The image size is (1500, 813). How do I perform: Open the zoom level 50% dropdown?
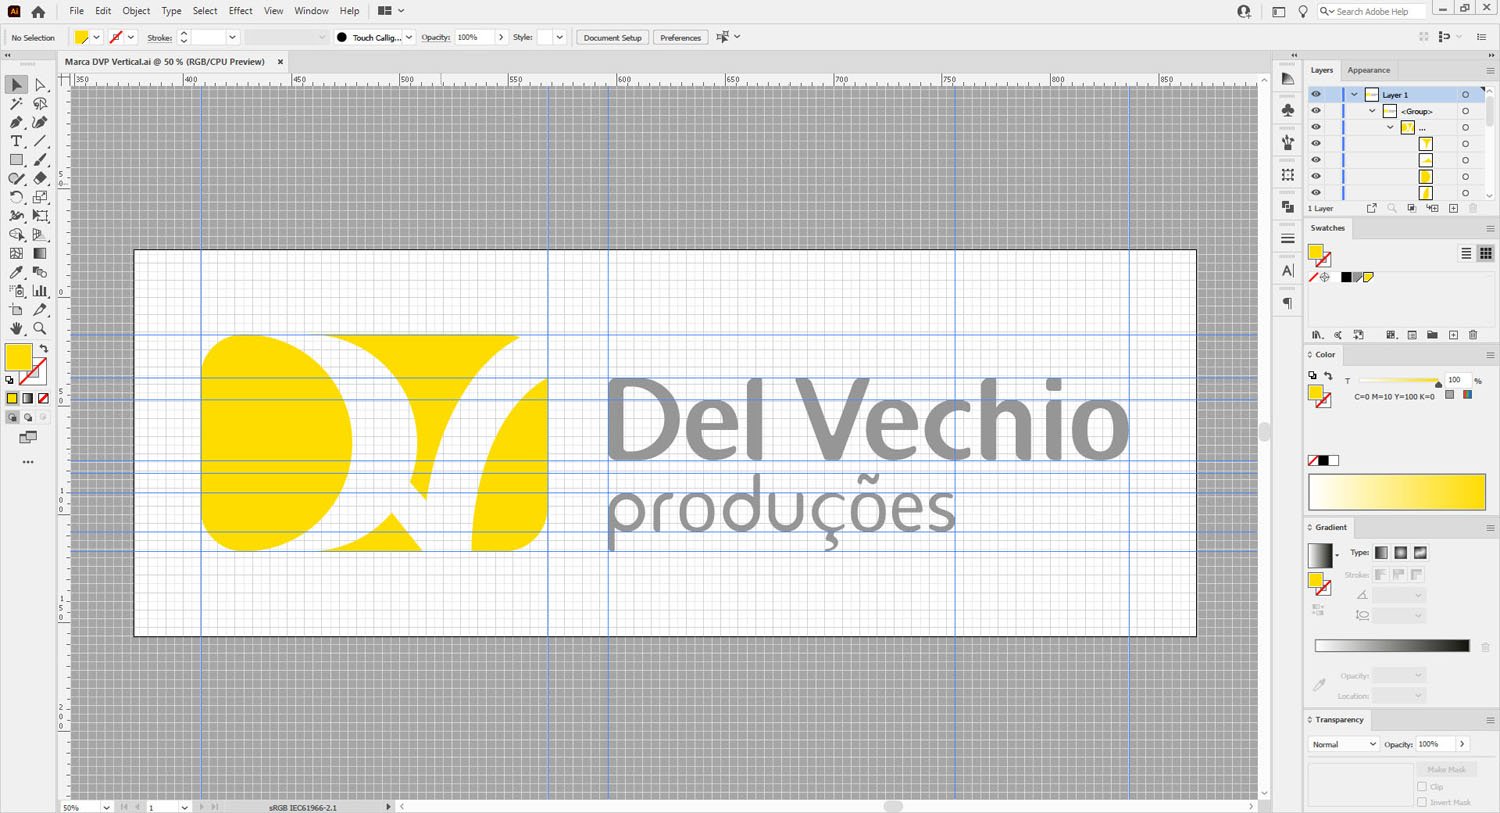coord(106,807)
